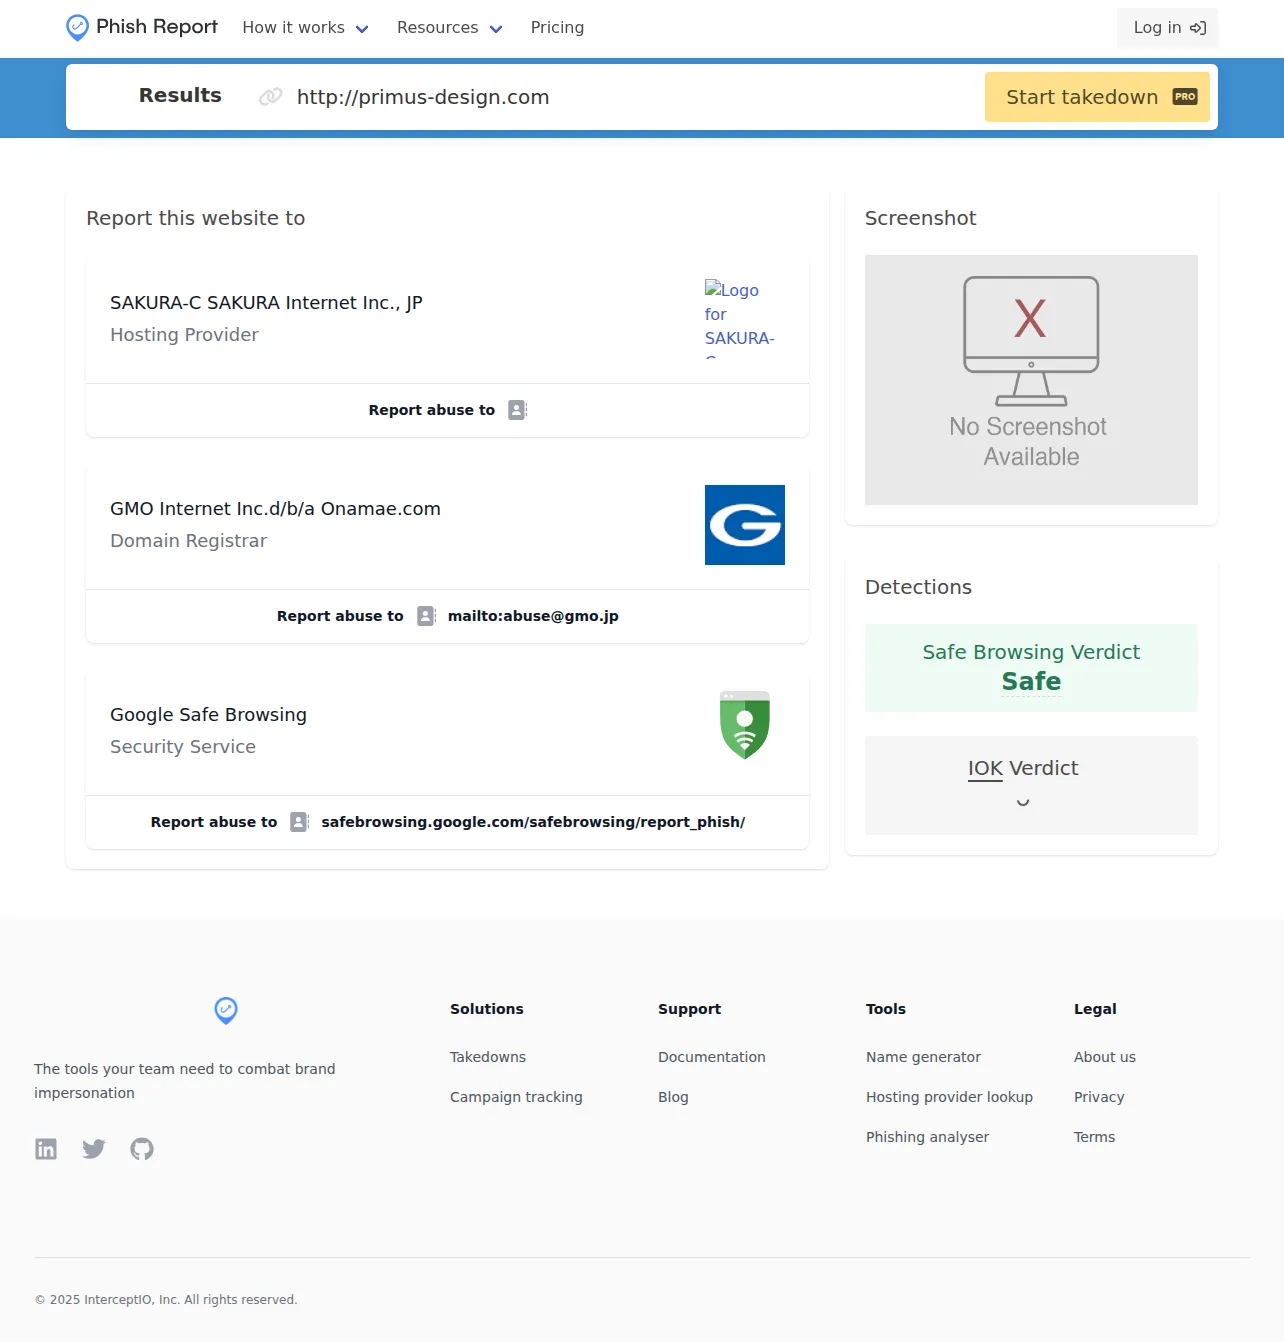Open the safebrowsing report_phish link

click(533, 822)
